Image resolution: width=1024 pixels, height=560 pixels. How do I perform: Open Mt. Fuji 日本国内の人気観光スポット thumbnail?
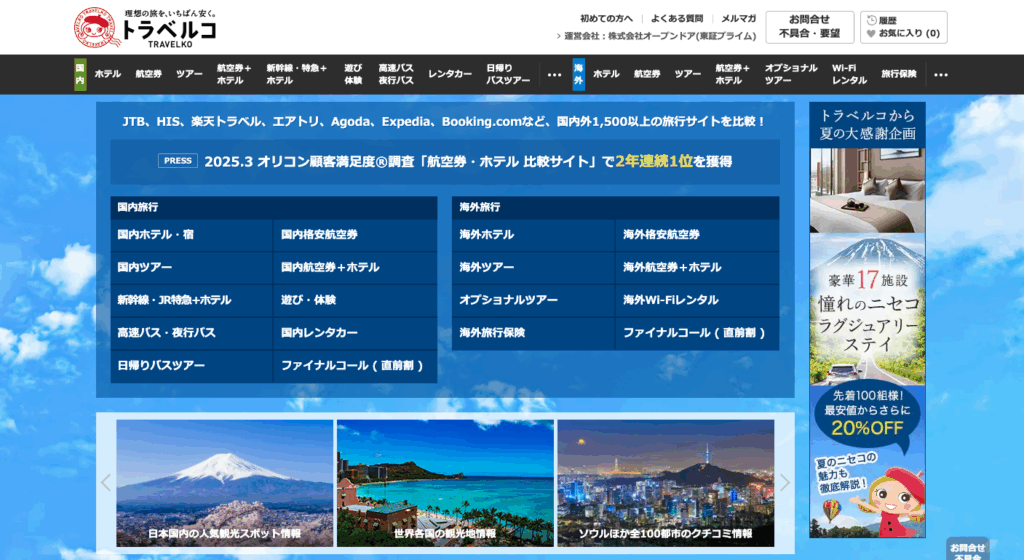click(x=225, y=483)
